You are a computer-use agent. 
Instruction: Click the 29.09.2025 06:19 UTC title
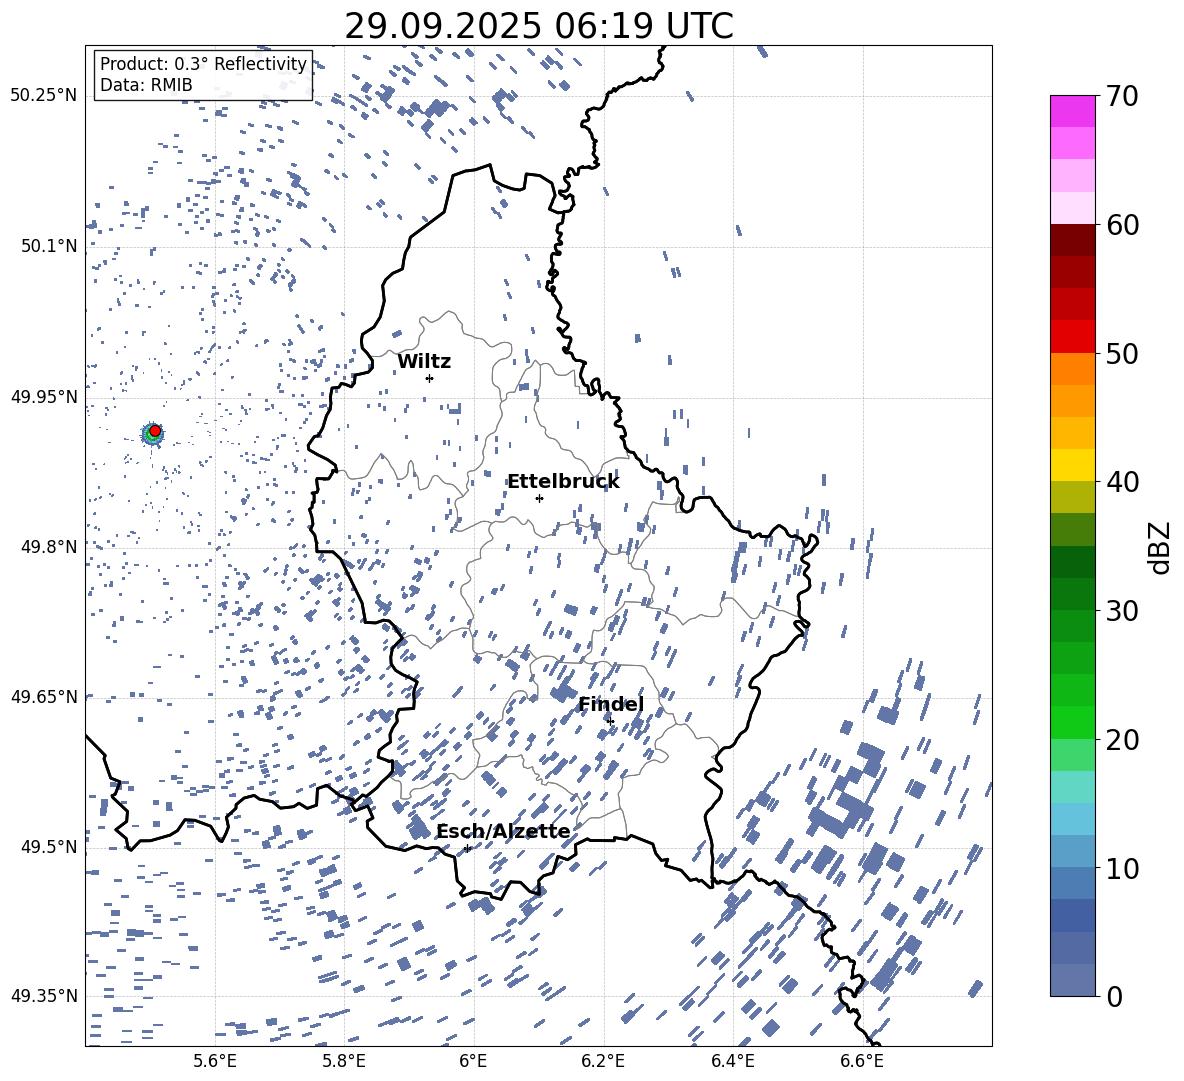click(539, 26)
